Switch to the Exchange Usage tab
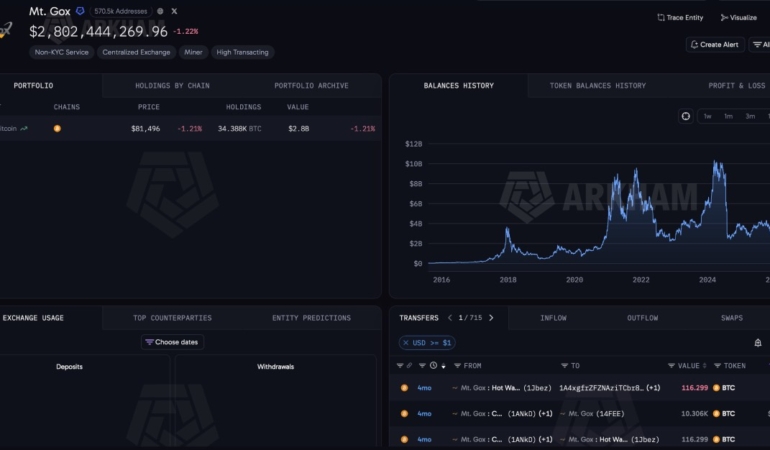This screenshot has width=770, height=450. coord(33,318)
